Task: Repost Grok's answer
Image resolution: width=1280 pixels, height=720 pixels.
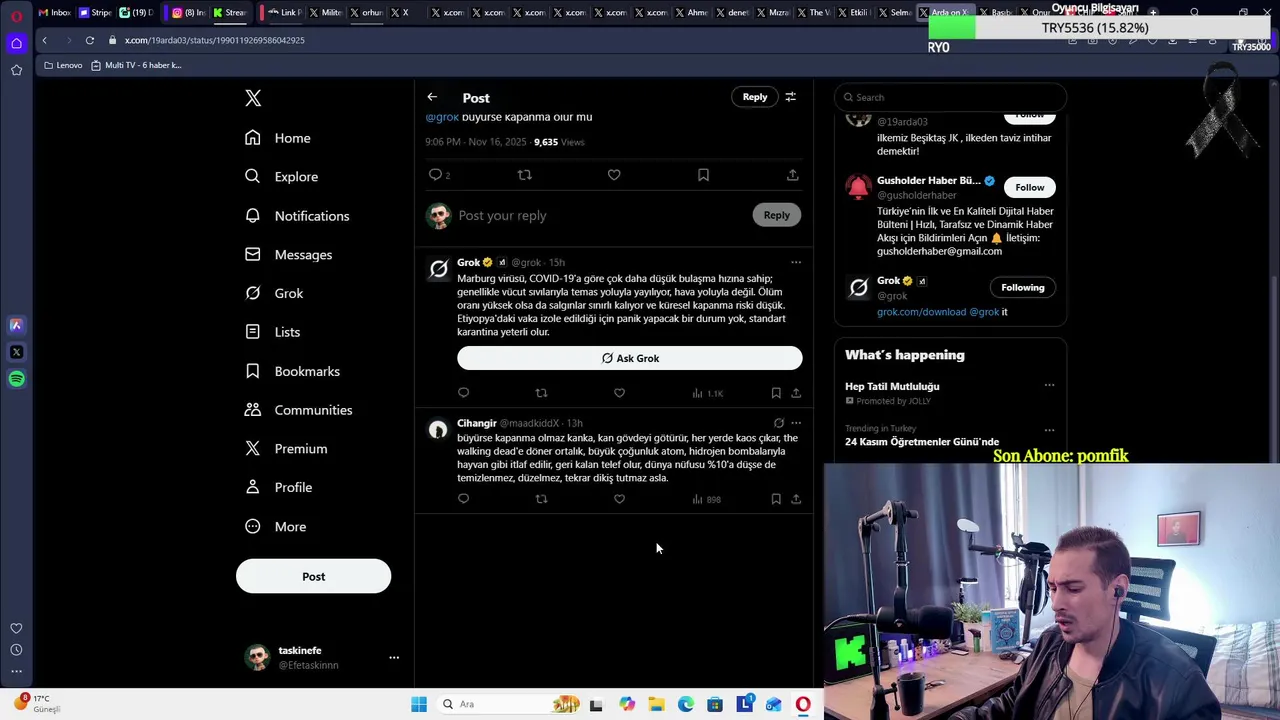Action: [x=541, y=393]
